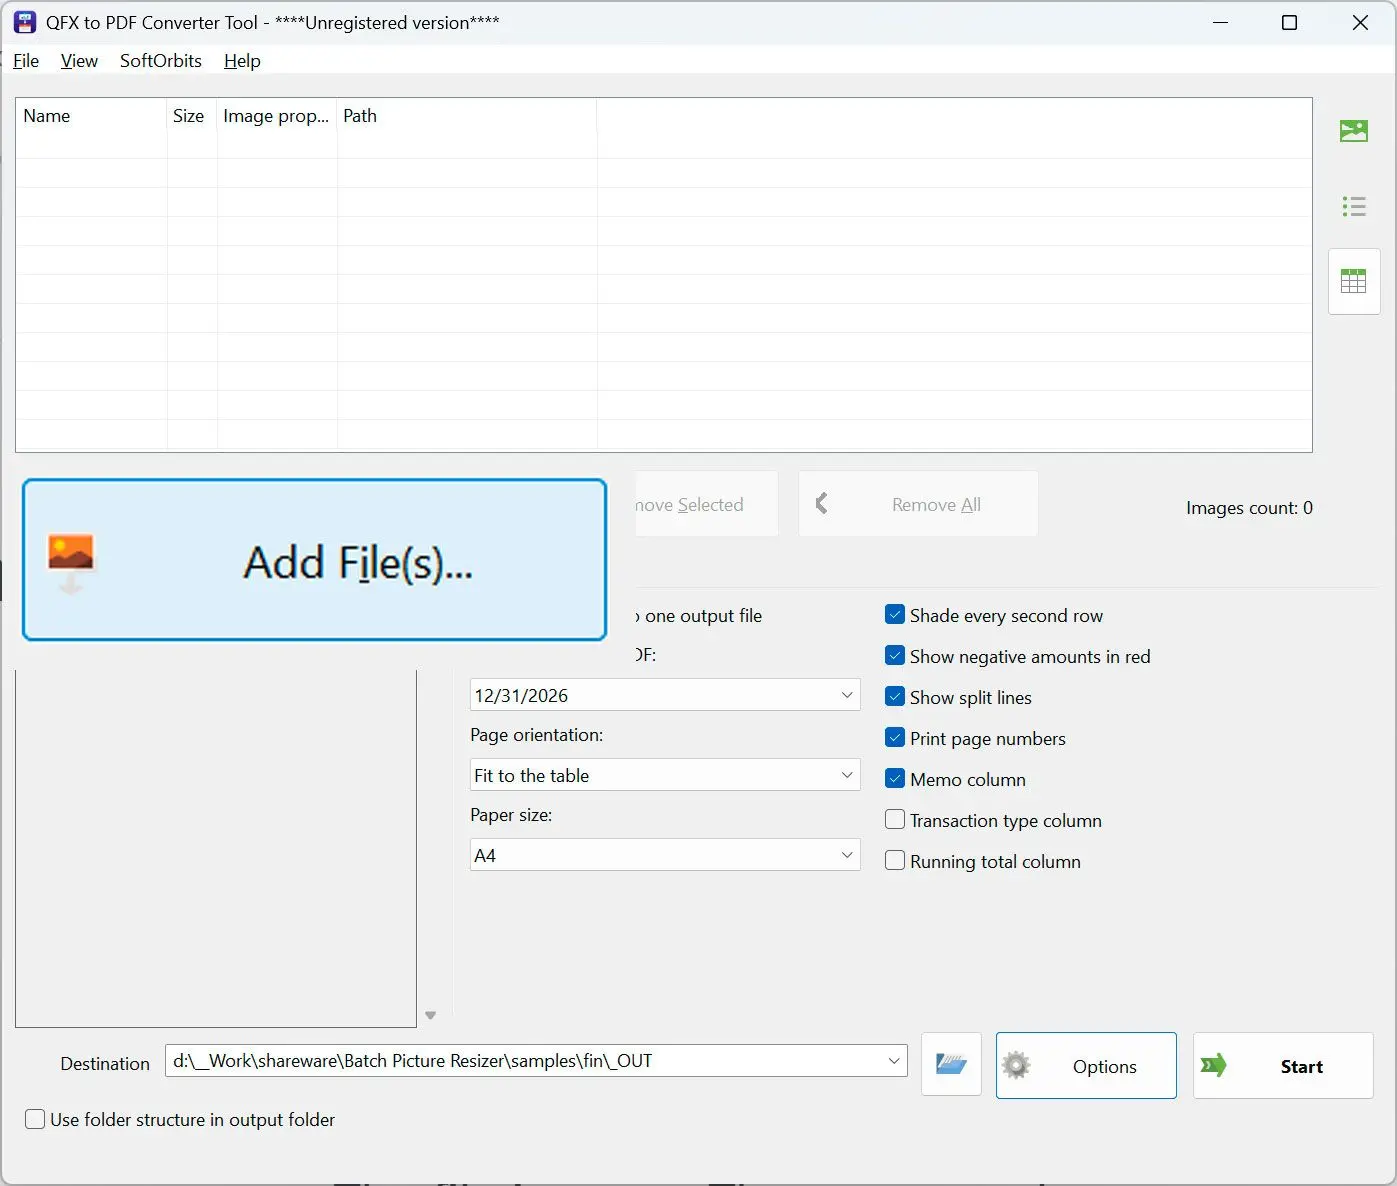This screenshot has height=1186, width=1397.
Task: Uncheck Show split lines option
Action: click(895, 697)
